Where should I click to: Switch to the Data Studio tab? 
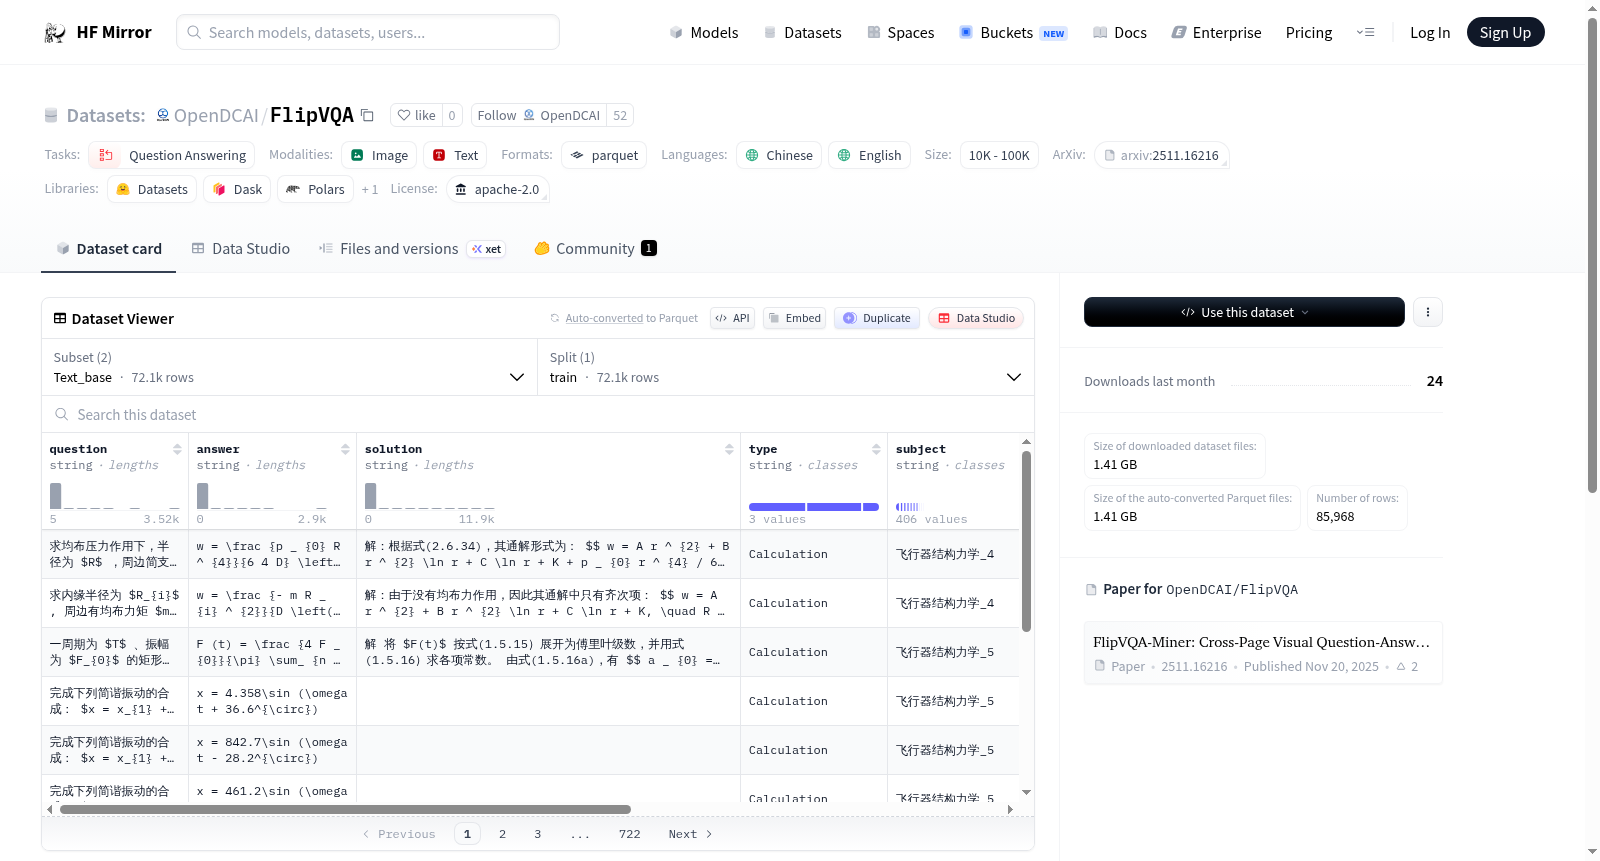[x=240, y=249]
